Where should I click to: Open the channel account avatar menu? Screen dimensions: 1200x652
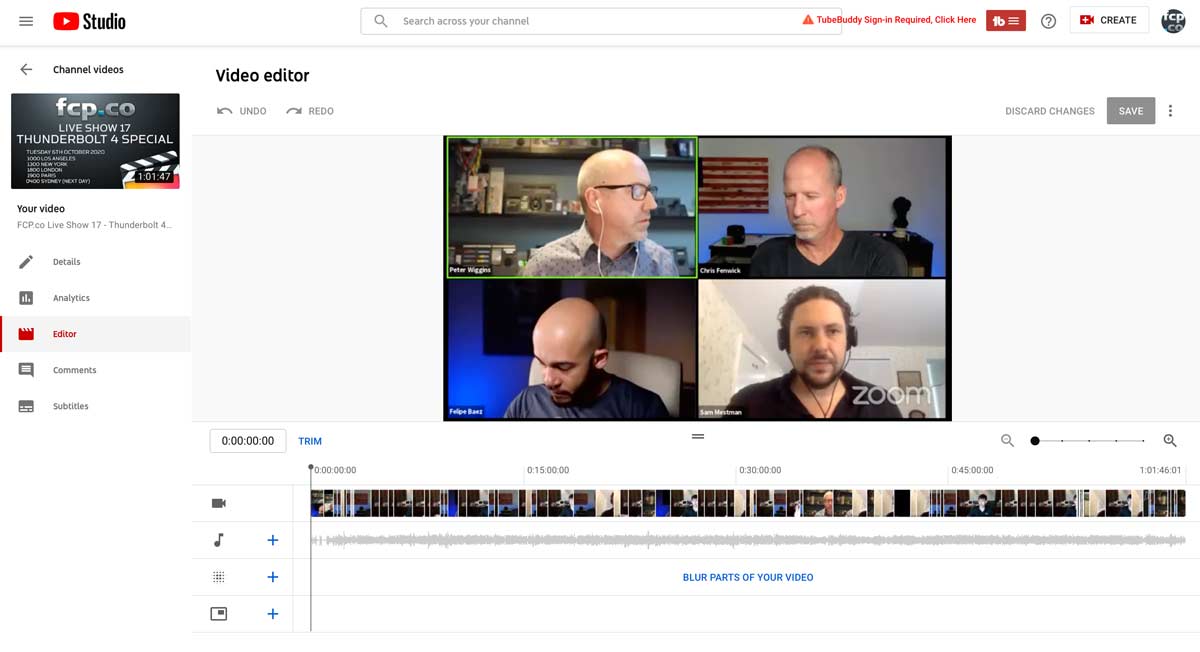tap(1173, 20)
